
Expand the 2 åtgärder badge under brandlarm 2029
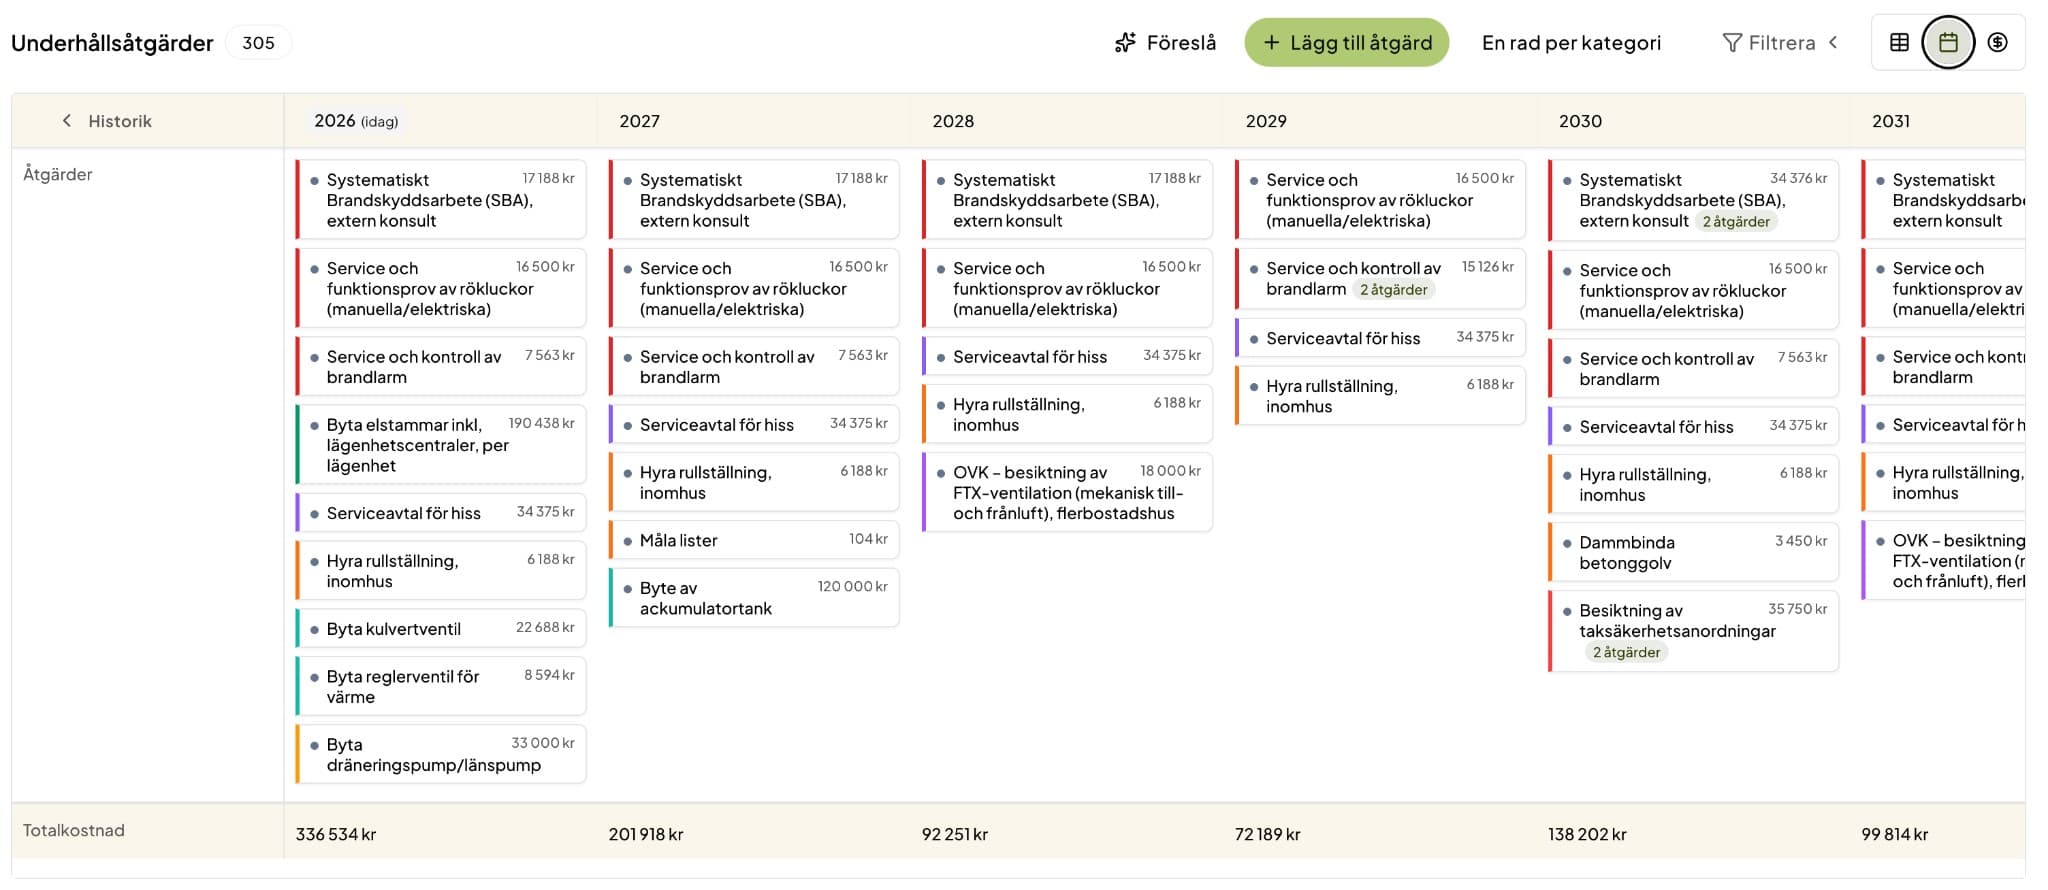click(1393, 290)
